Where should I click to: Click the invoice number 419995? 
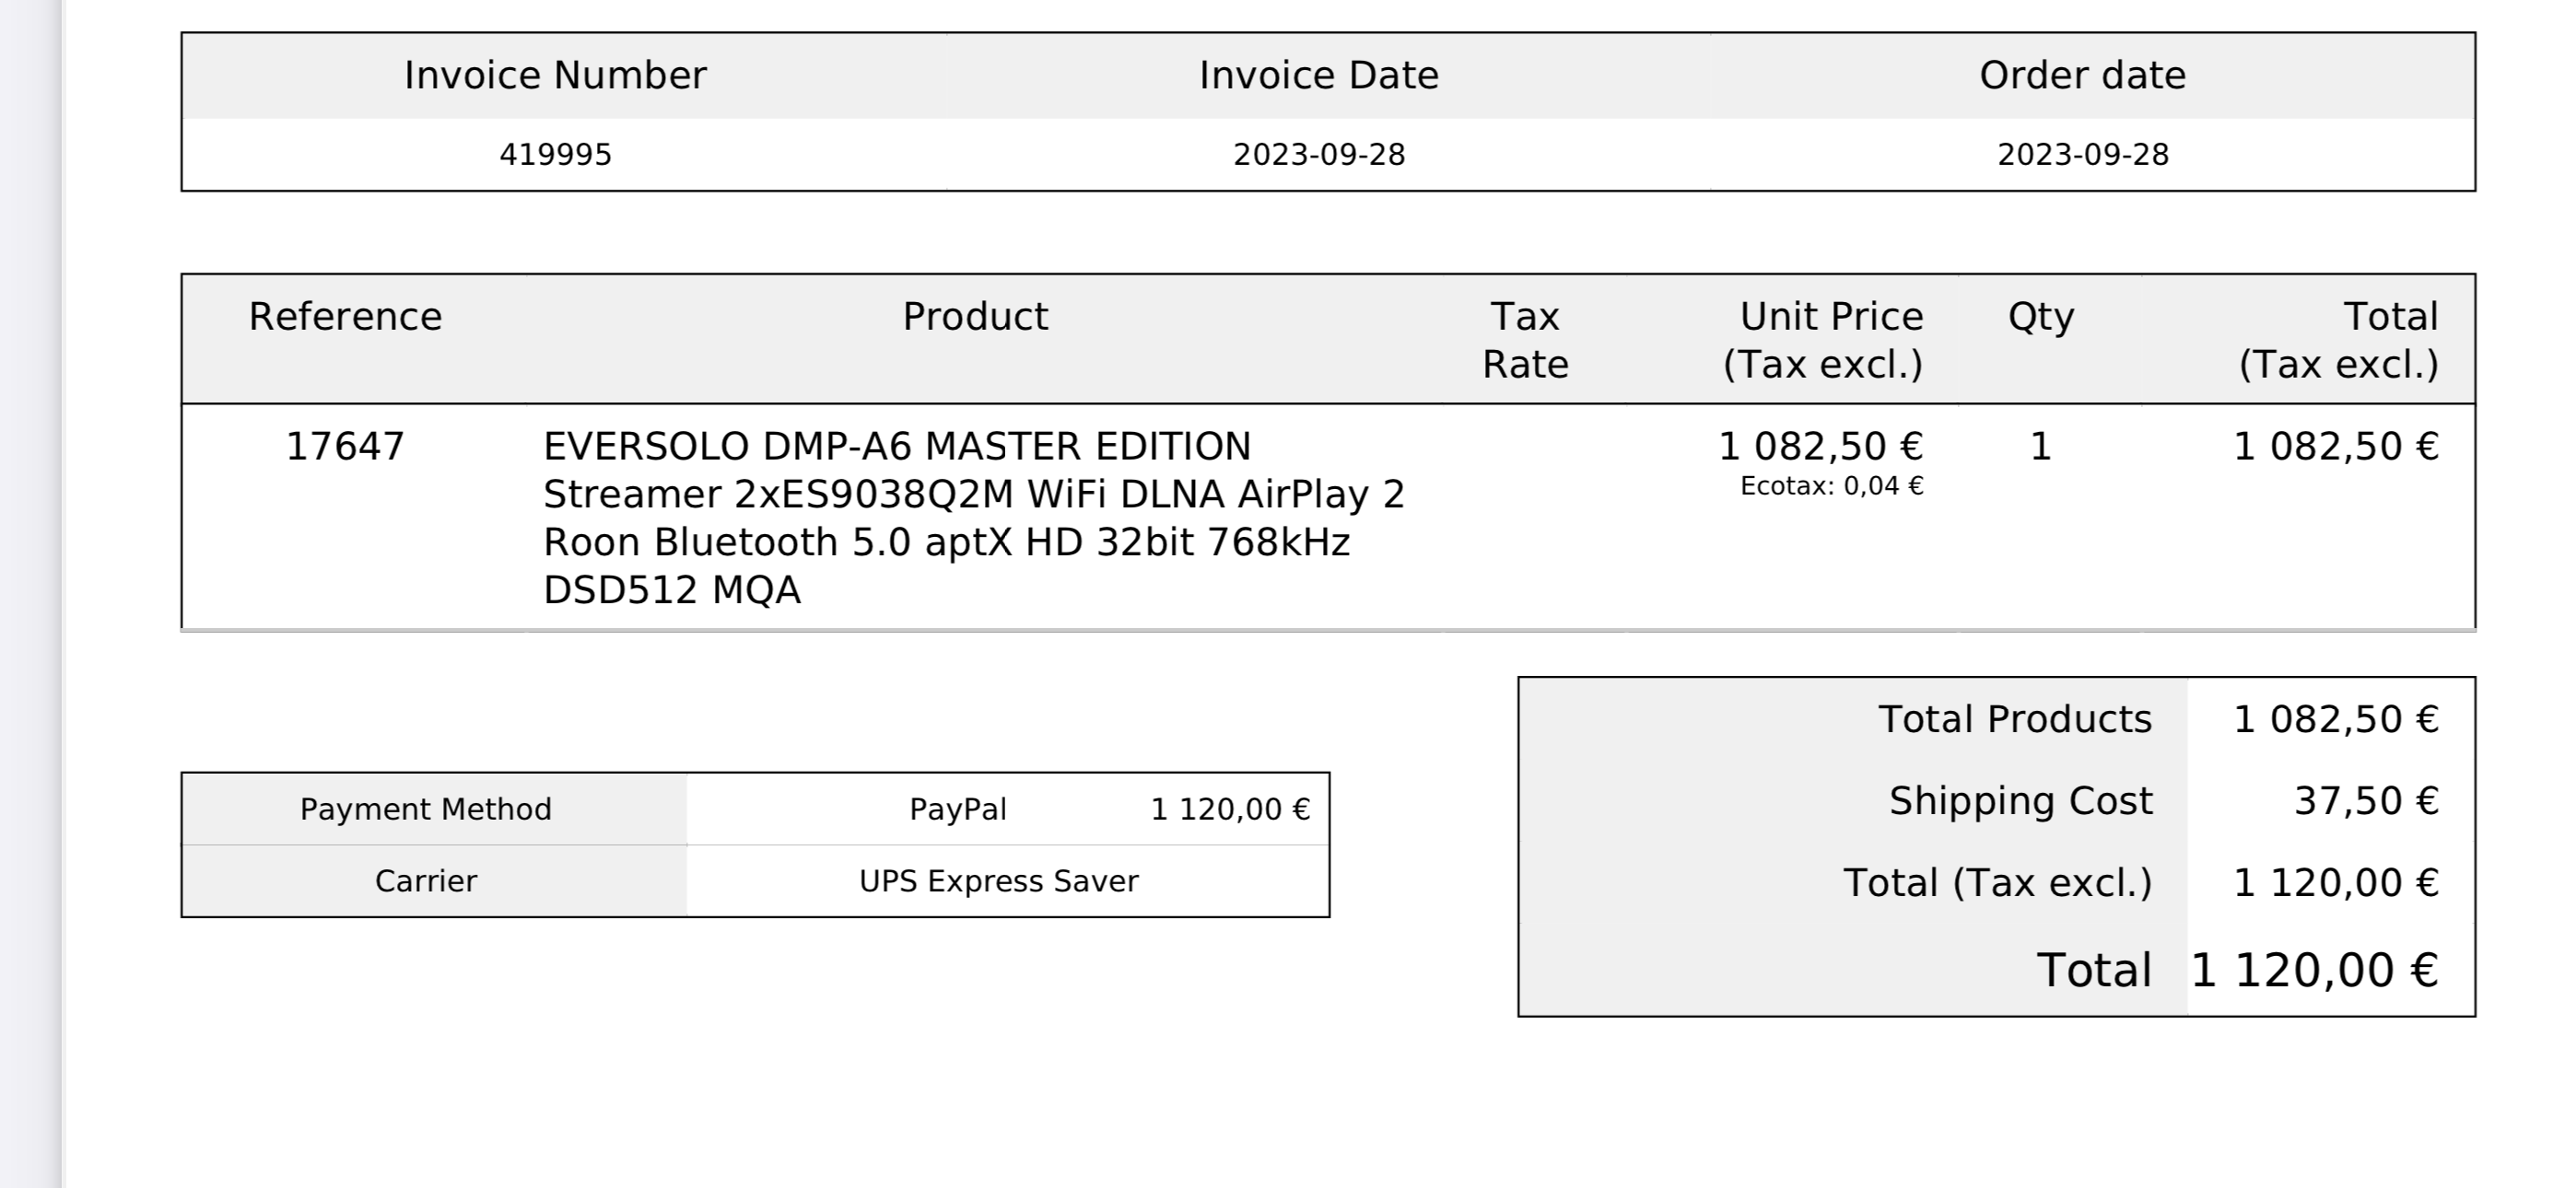coord(555,155)
